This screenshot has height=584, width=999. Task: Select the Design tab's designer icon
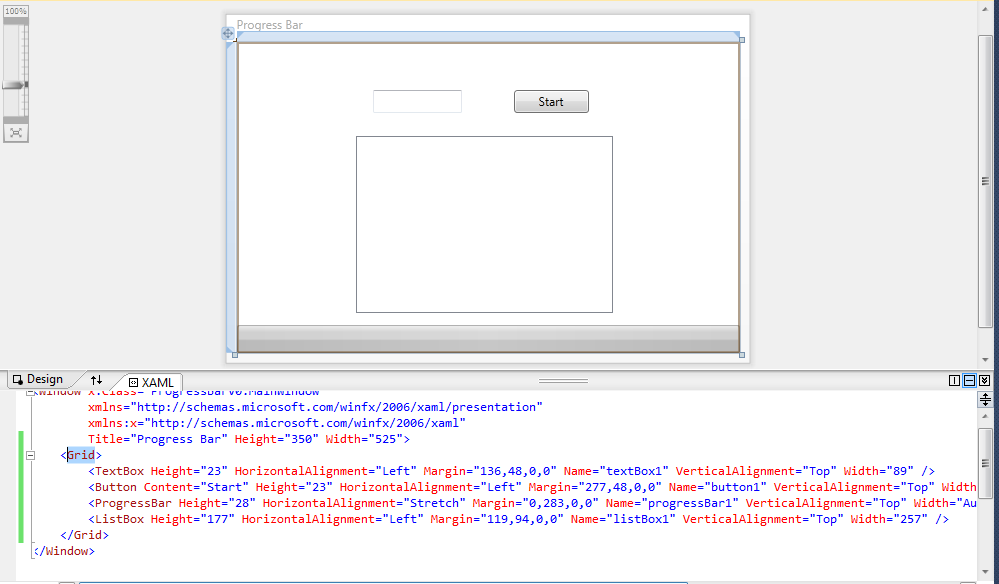coord(16,379)
